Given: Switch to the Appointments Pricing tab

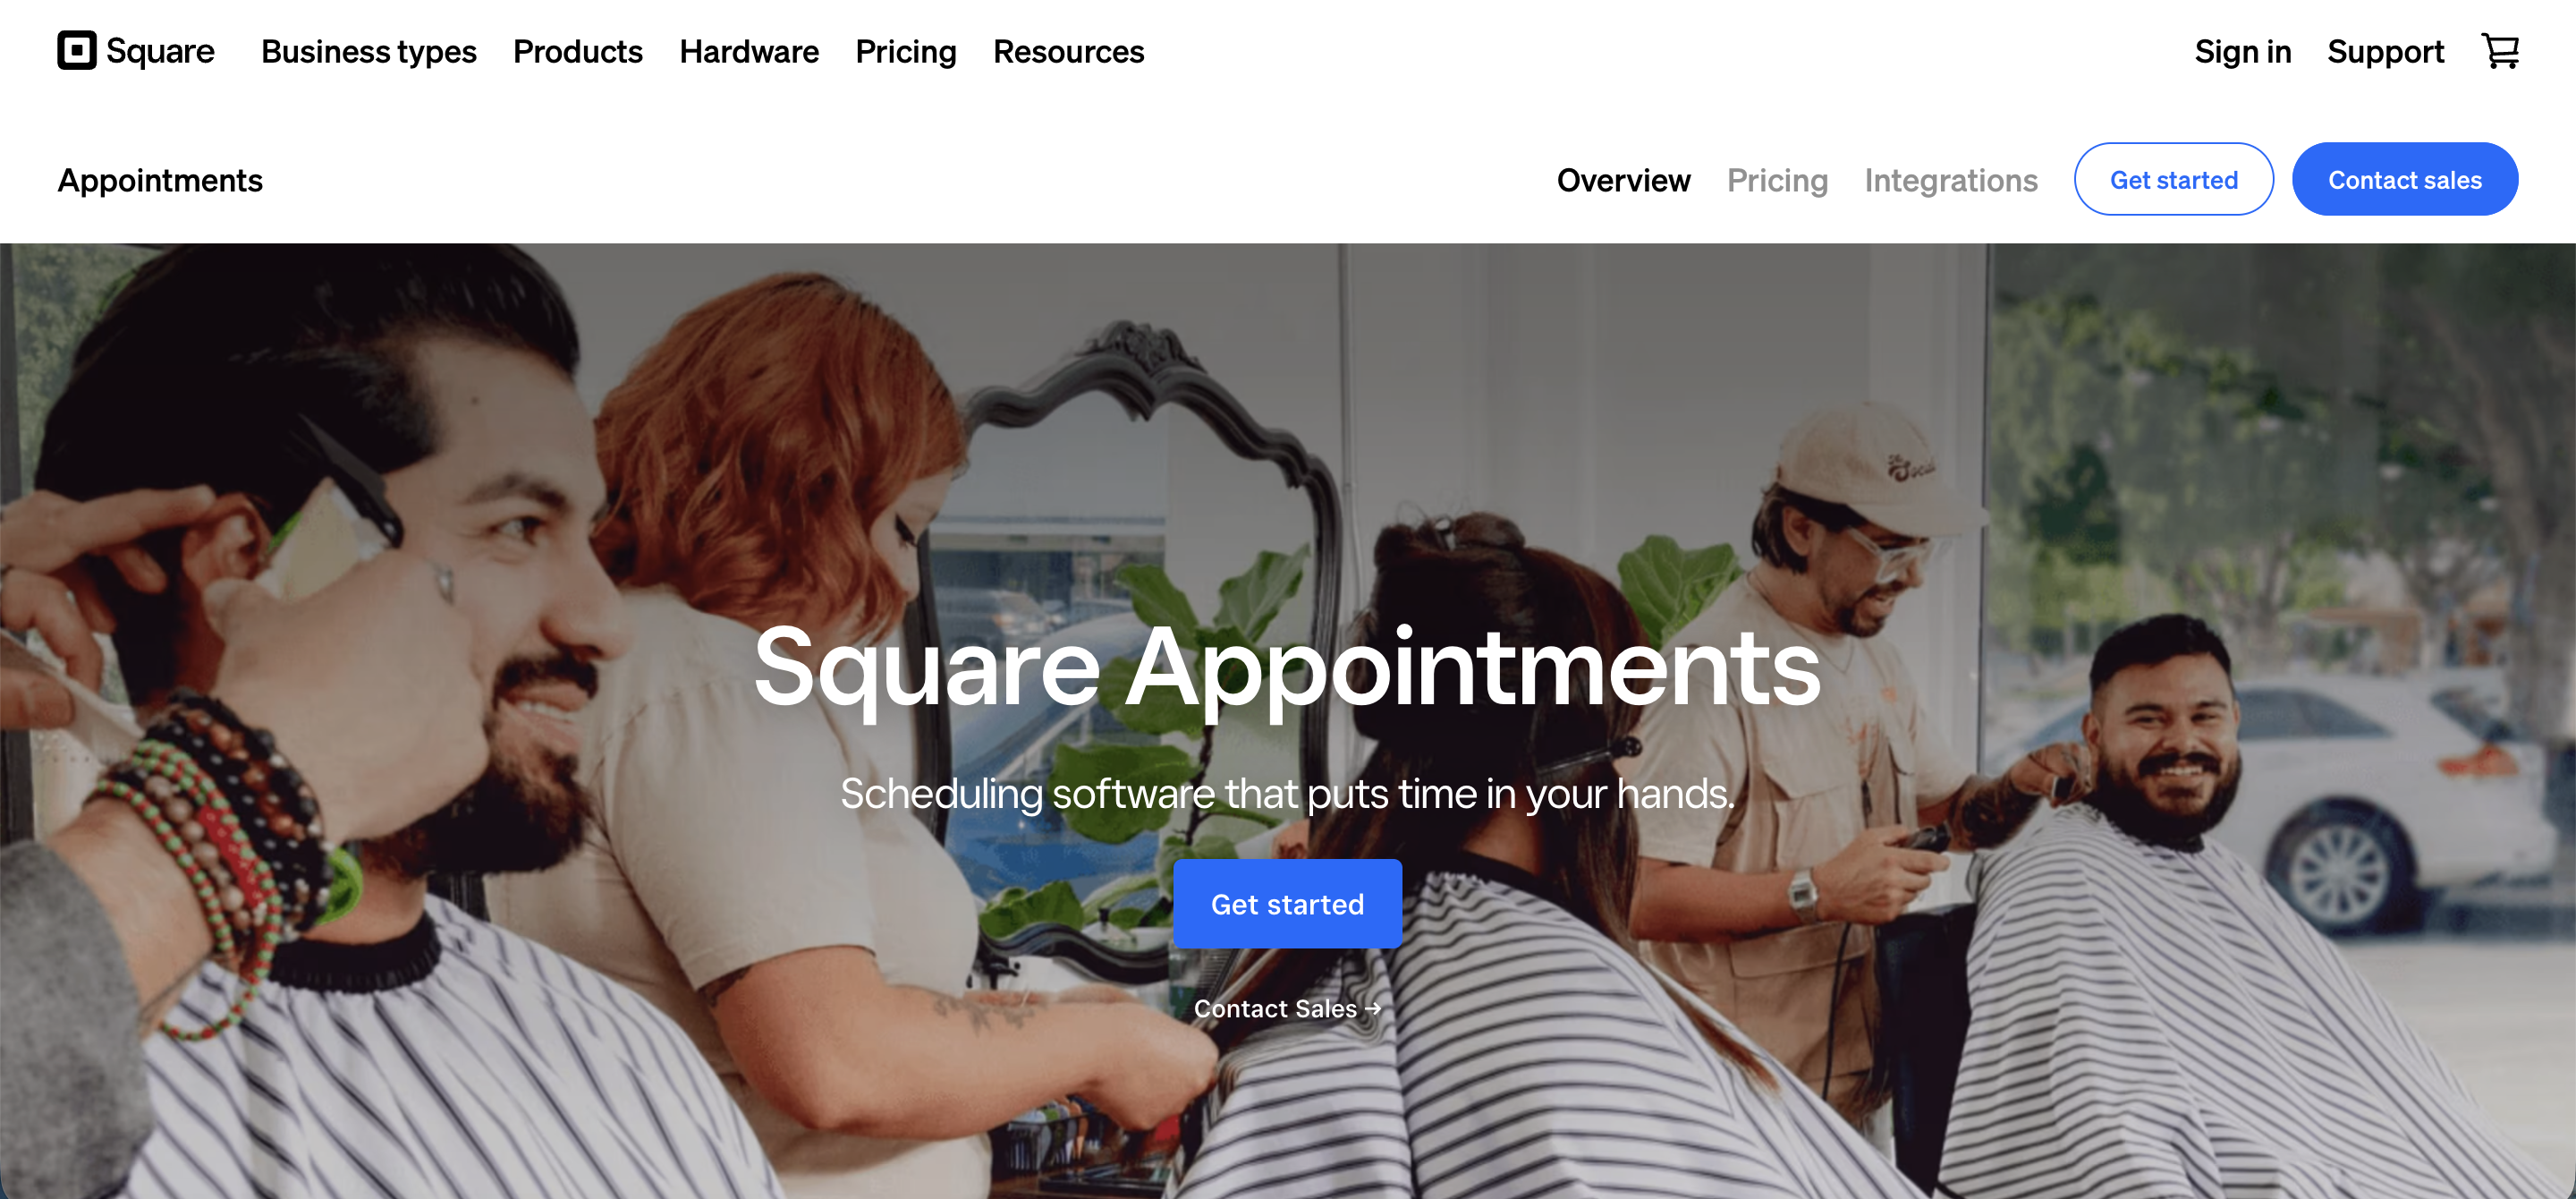Looking at the screenshot, I should click(1777, 180).
